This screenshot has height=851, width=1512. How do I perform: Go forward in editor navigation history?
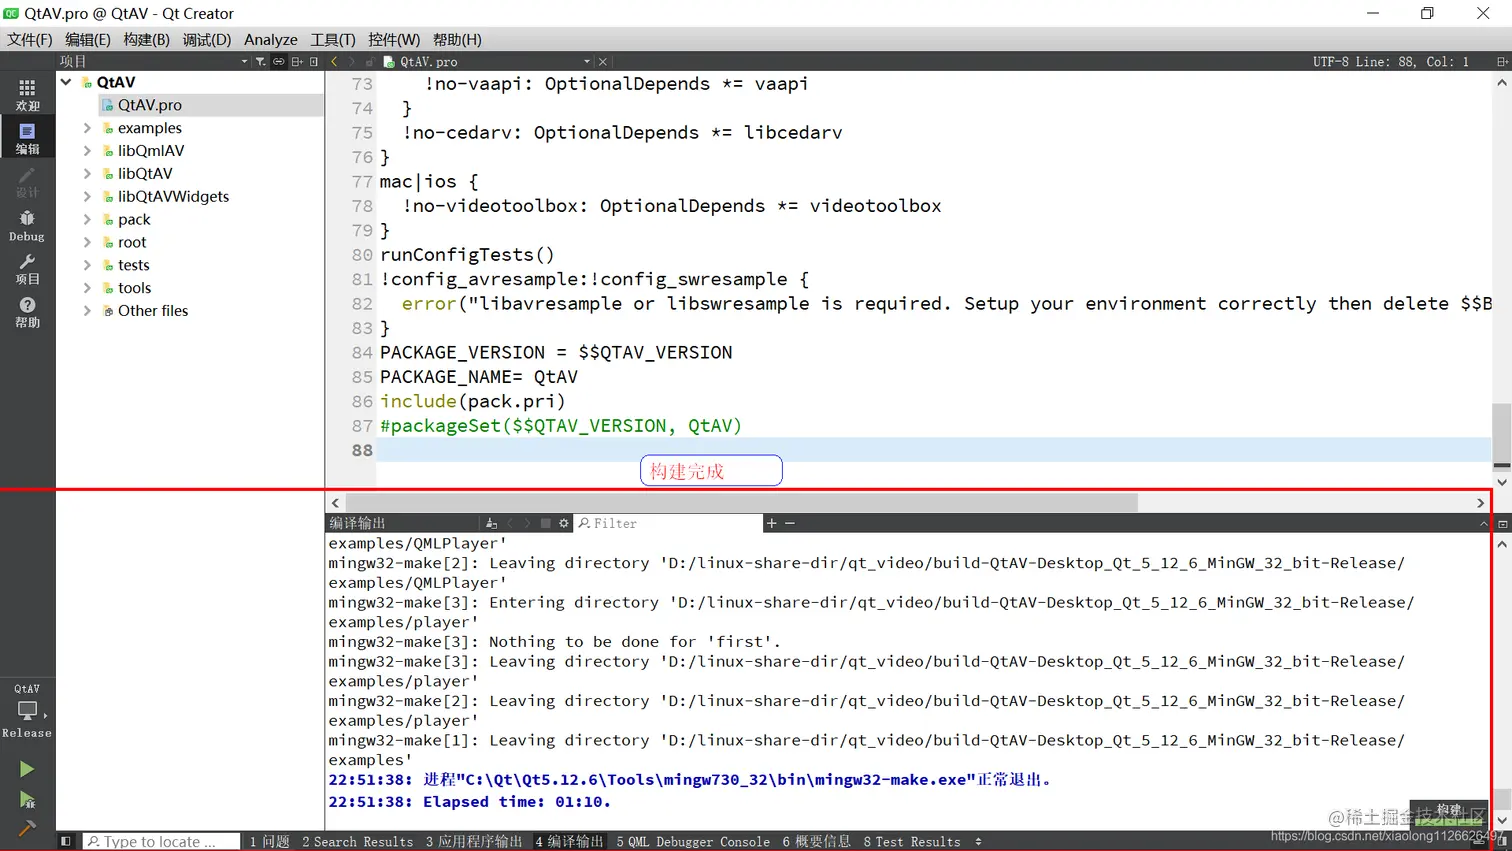pyautogui.click(x=352, y=62)
